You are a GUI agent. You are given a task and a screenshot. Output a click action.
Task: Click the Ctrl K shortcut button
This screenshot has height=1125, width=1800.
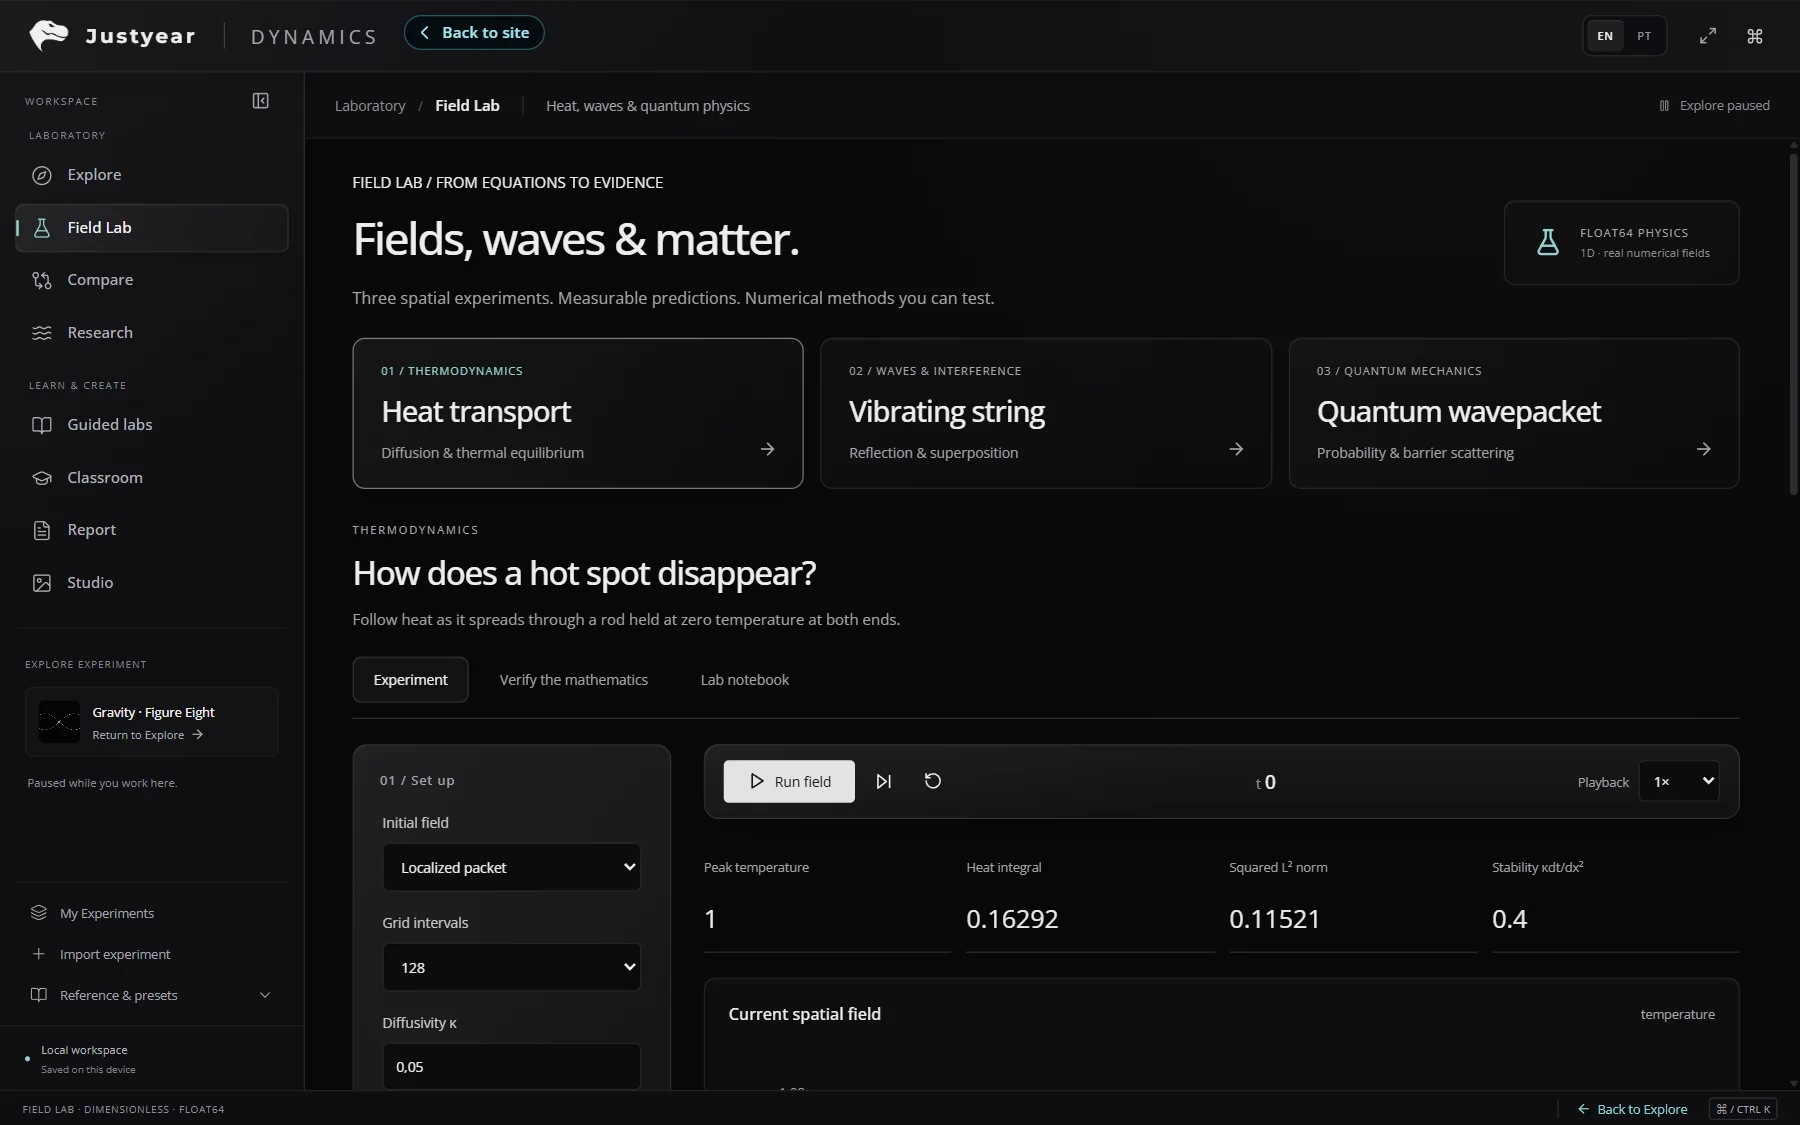pos(1743,1109)
